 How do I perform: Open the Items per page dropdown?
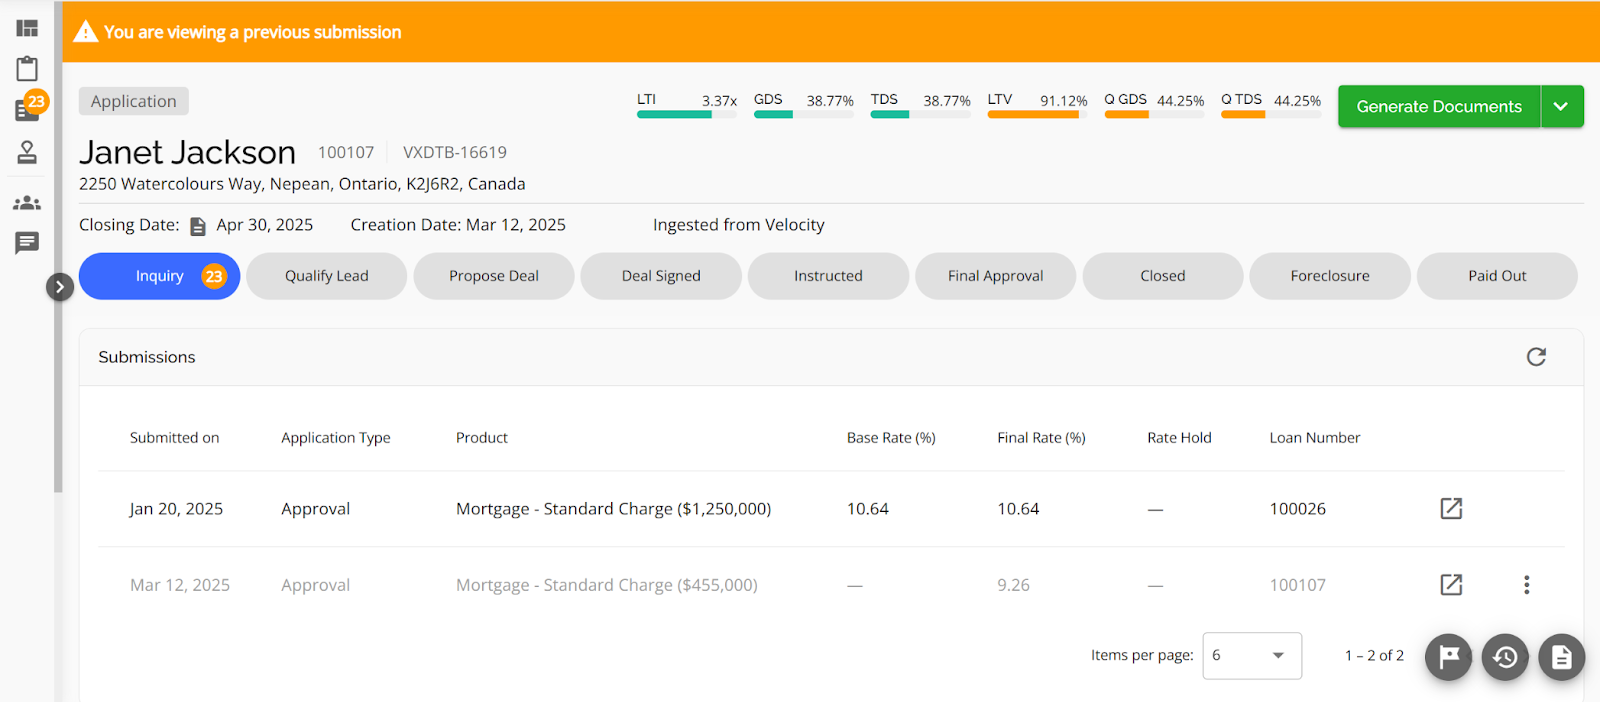click(1251, 656)
